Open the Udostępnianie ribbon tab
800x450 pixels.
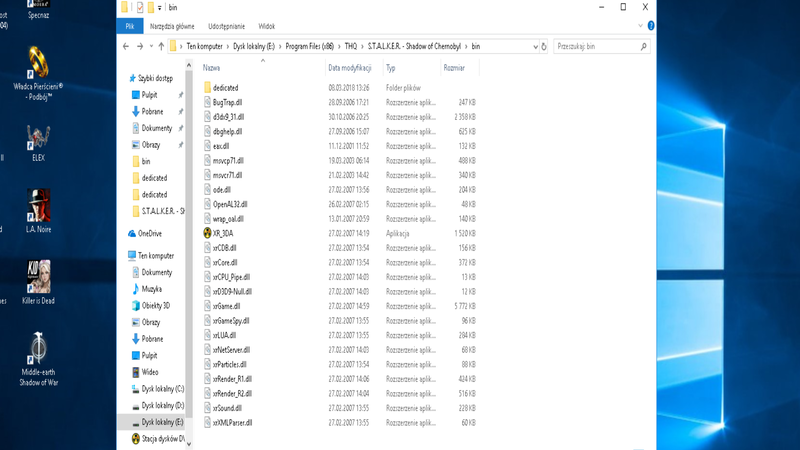click(226, 26)
